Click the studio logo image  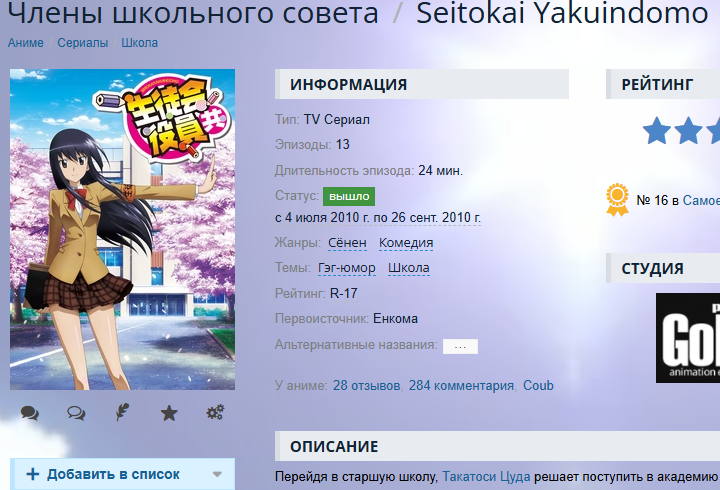coord(688,338)
